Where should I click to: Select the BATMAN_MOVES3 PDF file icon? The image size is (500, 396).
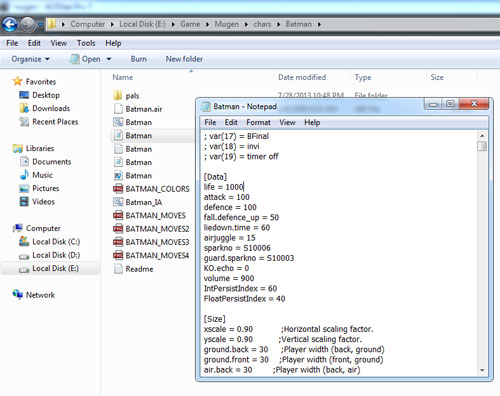click(x=118, y=242)
